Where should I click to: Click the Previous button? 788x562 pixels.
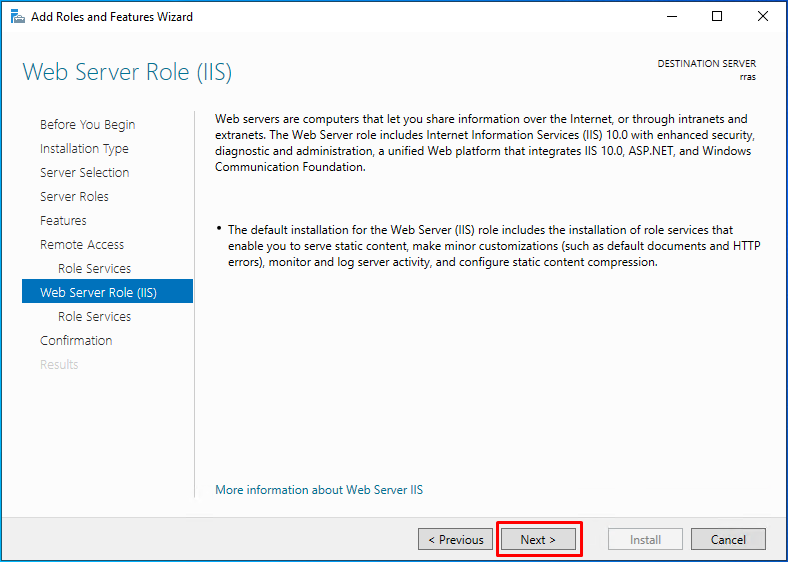click(x=455, y=539)
